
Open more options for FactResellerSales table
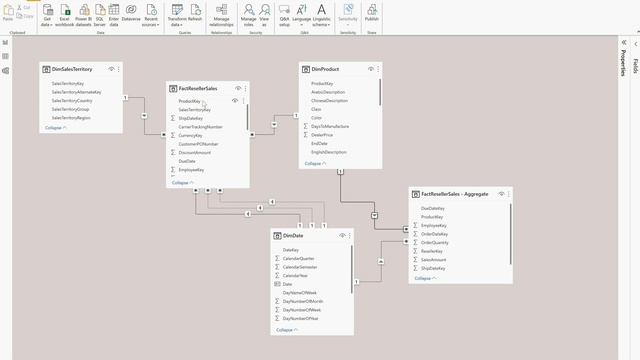pyautogui.click(x=245, y=89)
